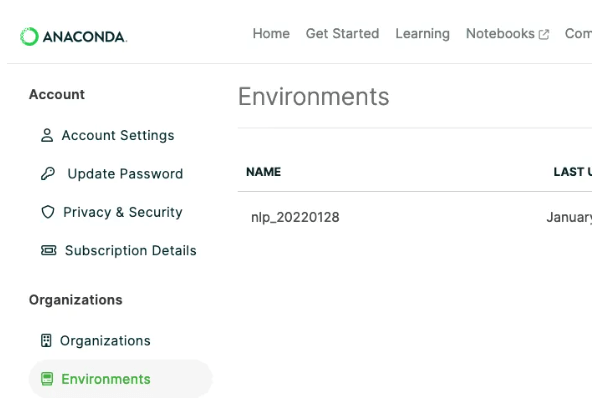Click the shield icon beside Privacy & Security

click(46, 213)
